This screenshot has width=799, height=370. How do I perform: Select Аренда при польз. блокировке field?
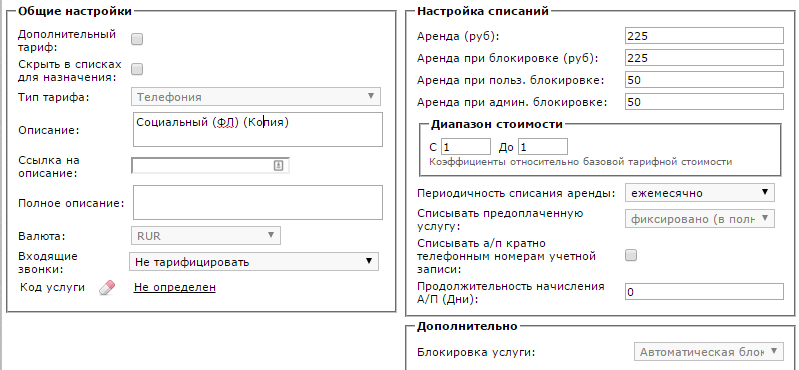704,80
